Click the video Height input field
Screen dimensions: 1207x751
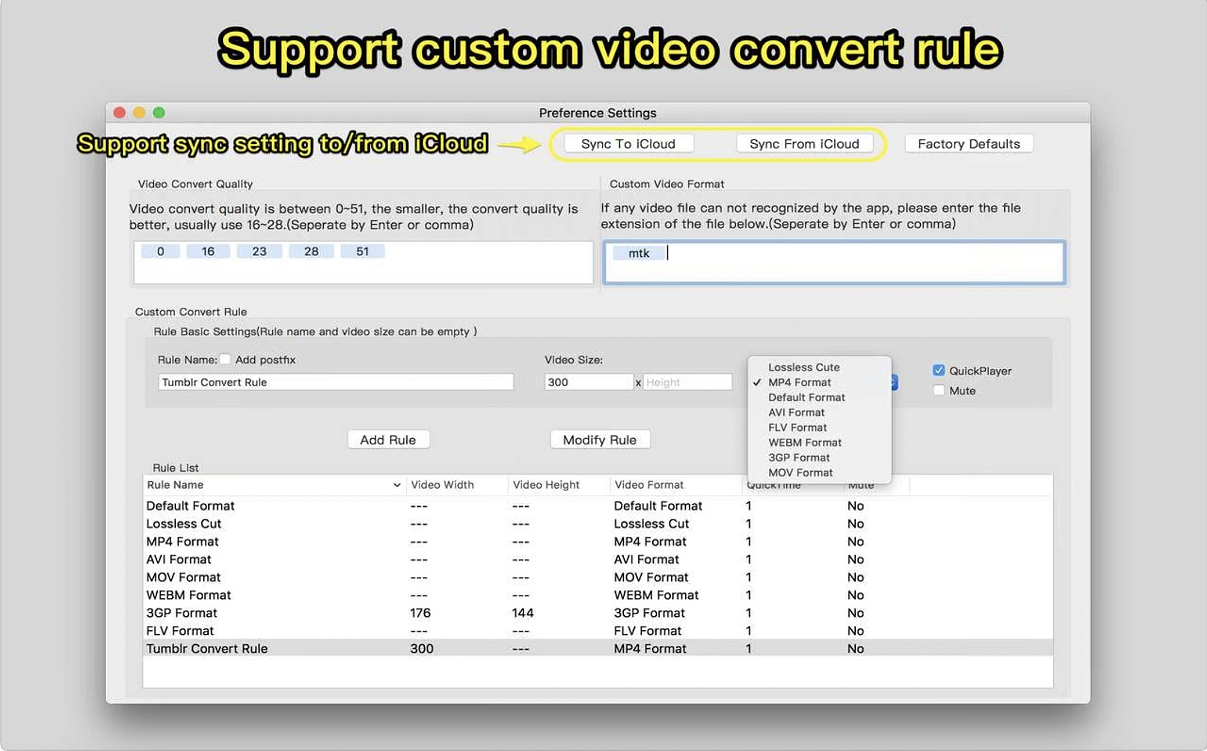[687, 382]
